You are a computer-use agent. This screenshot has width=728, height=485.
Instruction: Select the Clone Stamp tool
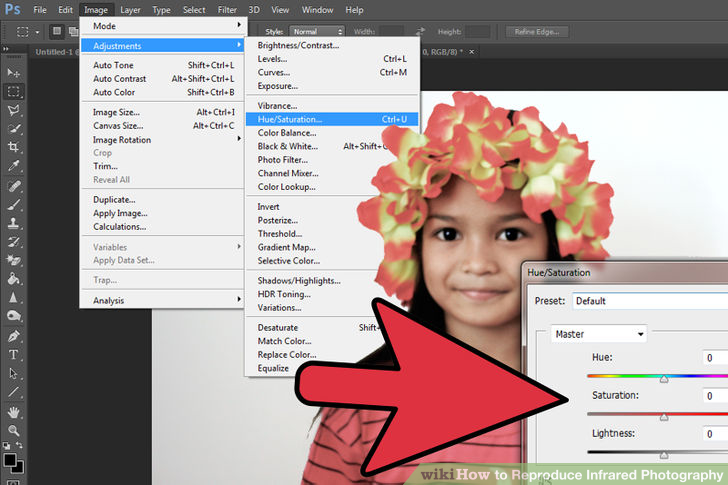tap(13, 223)
